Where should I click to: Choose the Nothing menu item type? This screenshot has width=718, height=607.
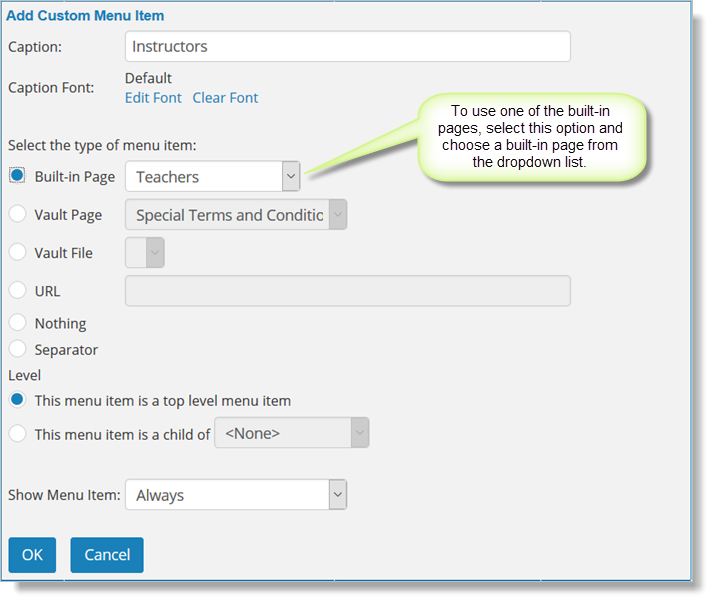coord(17,322)
